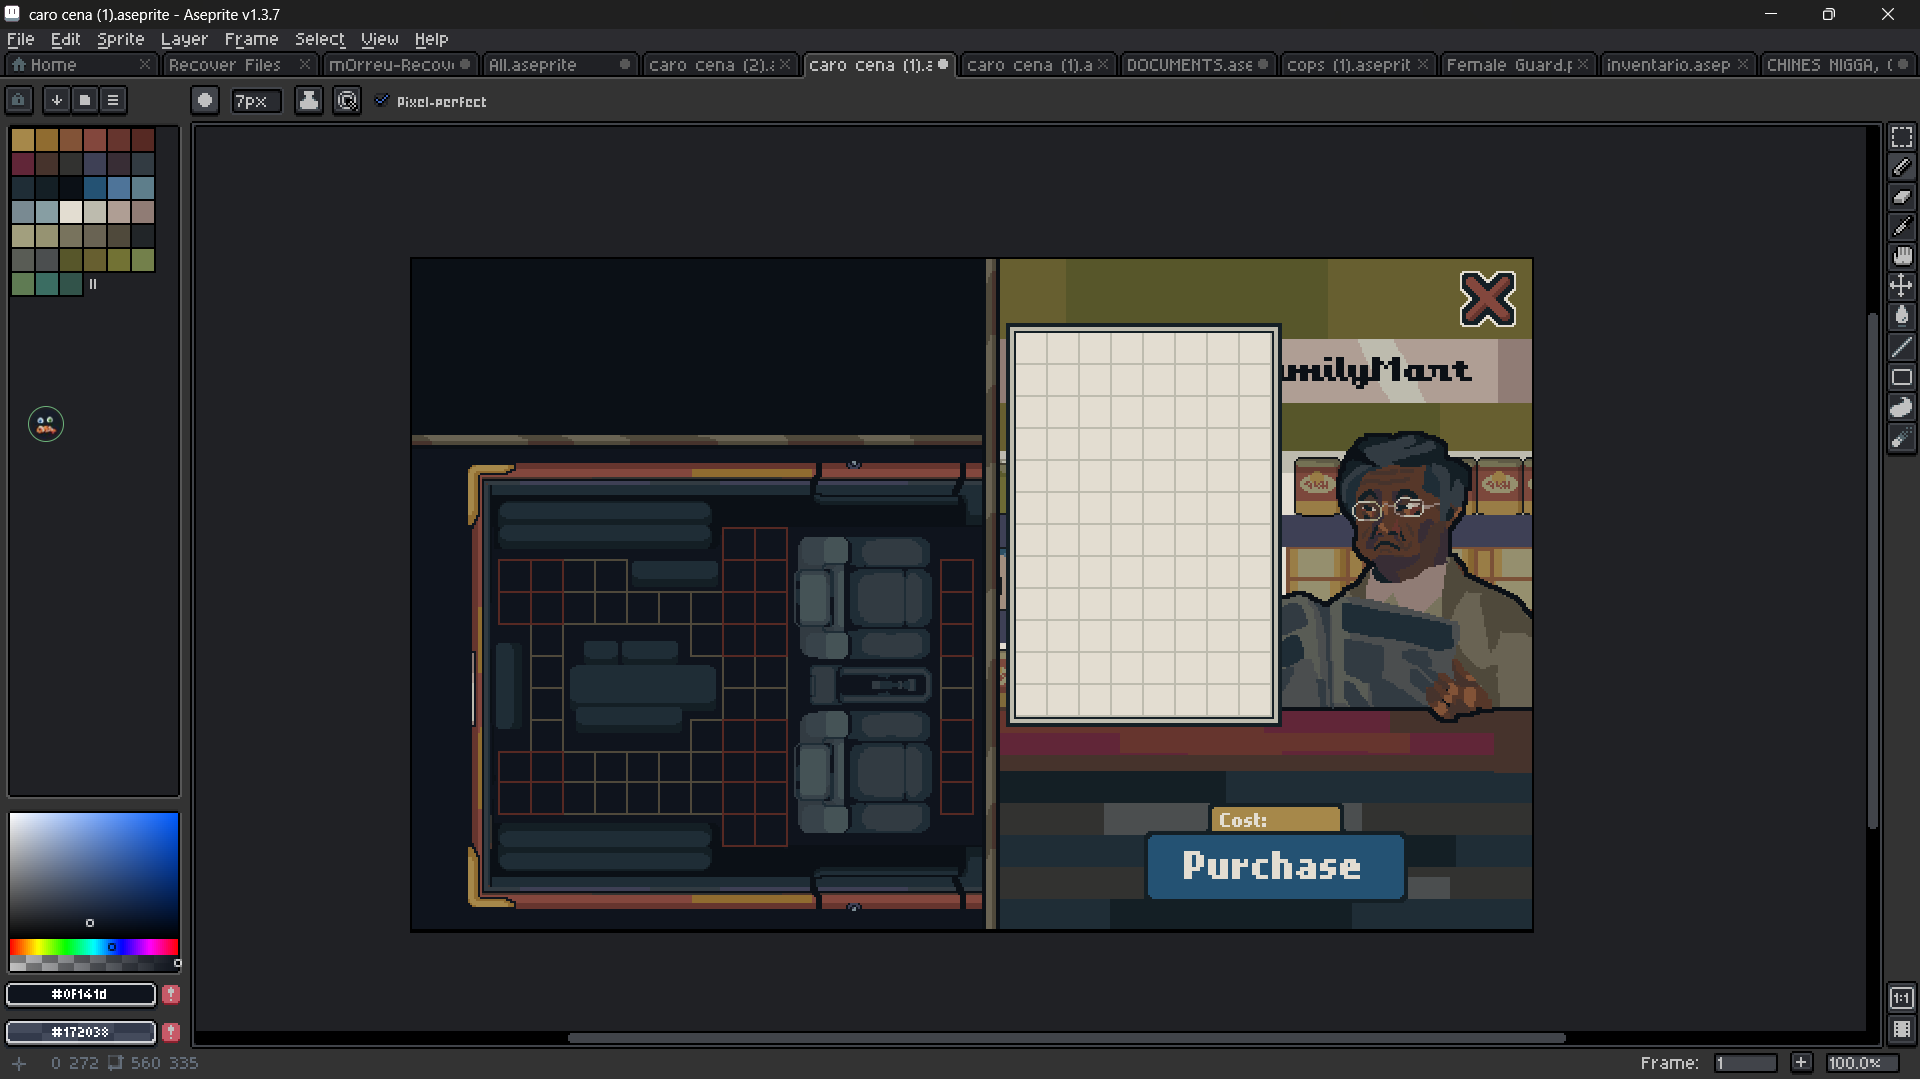Select the Pencil tool
The height and width of the screenshot is (1080, 1920).
[x=1901, y=167]
